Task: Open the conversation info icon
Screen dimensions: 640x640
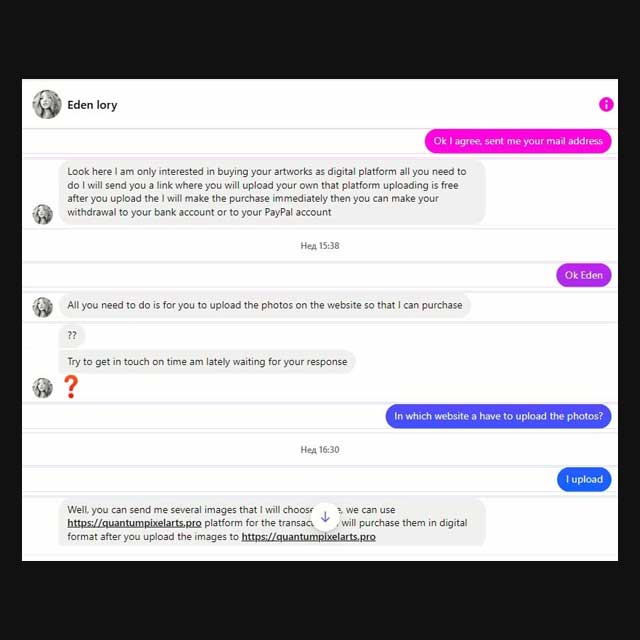Action: (606, 104)
